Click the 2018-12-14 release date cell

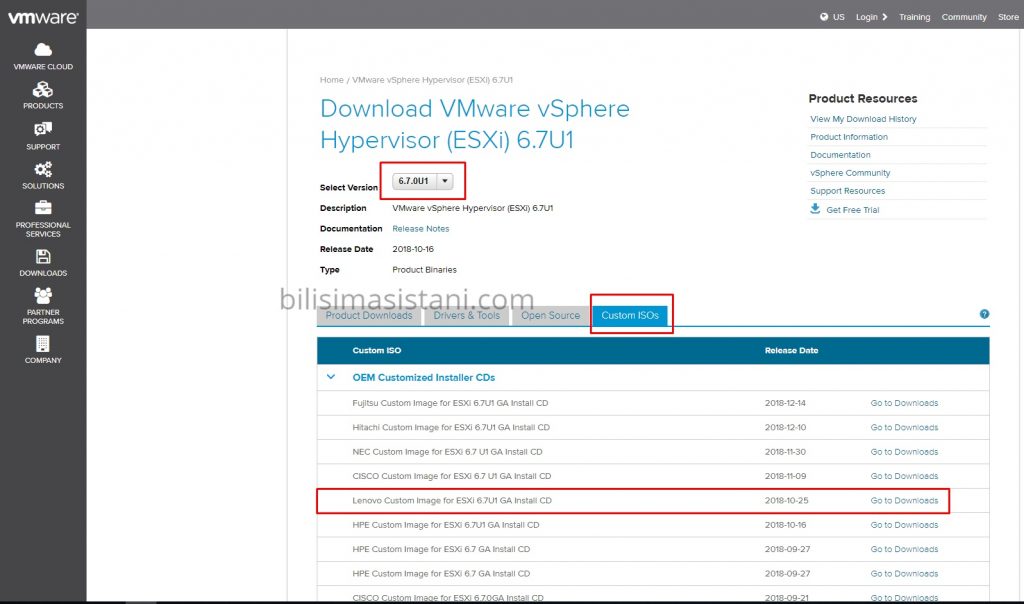tap(785, 403)
